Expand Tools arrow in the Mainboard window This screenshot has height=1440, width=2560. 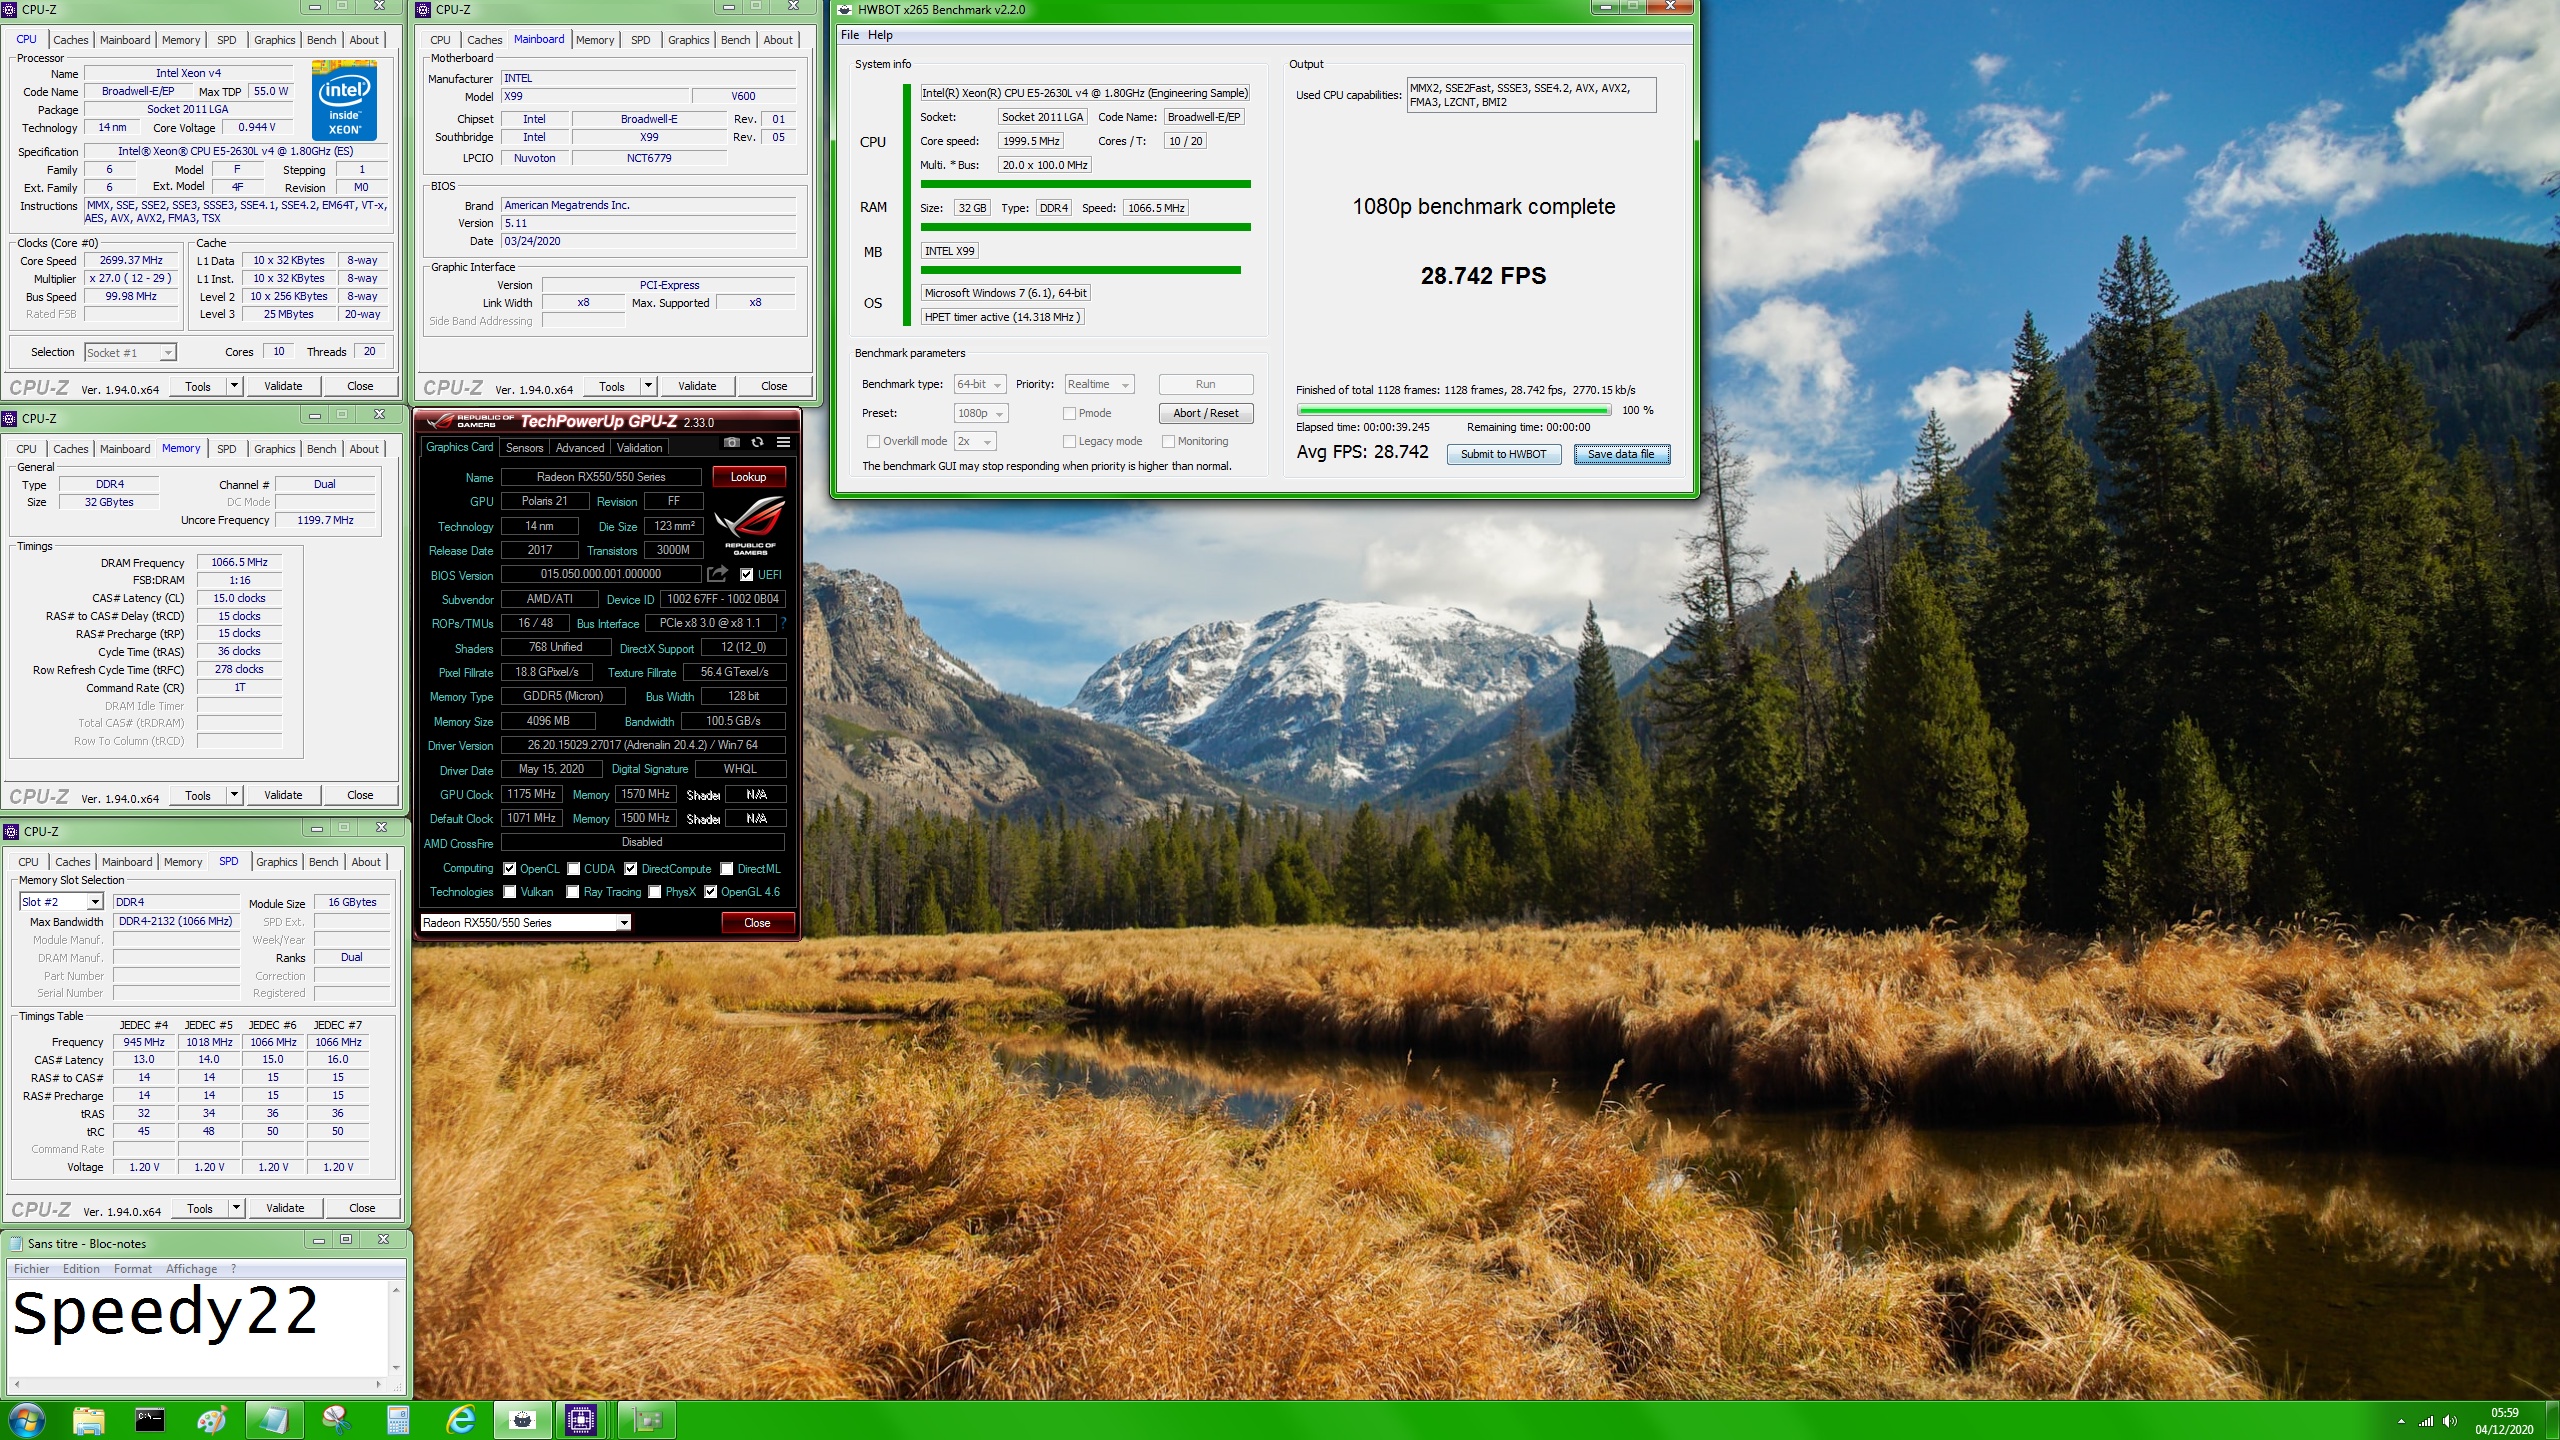[x=648, y=386]
